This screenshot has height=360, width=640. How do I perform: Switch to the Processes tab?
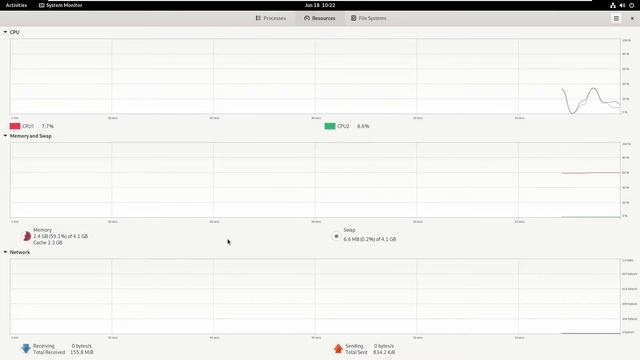point(271,18)
